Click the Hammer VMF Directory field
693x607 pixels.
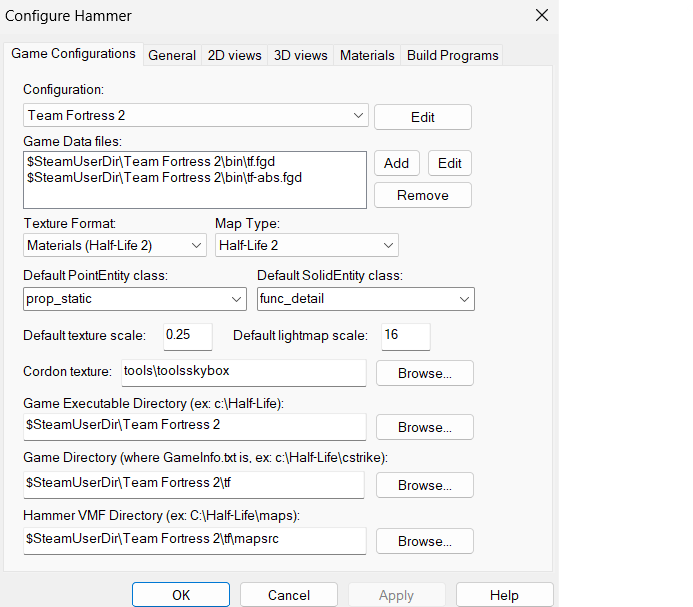(x=195, y=541)
